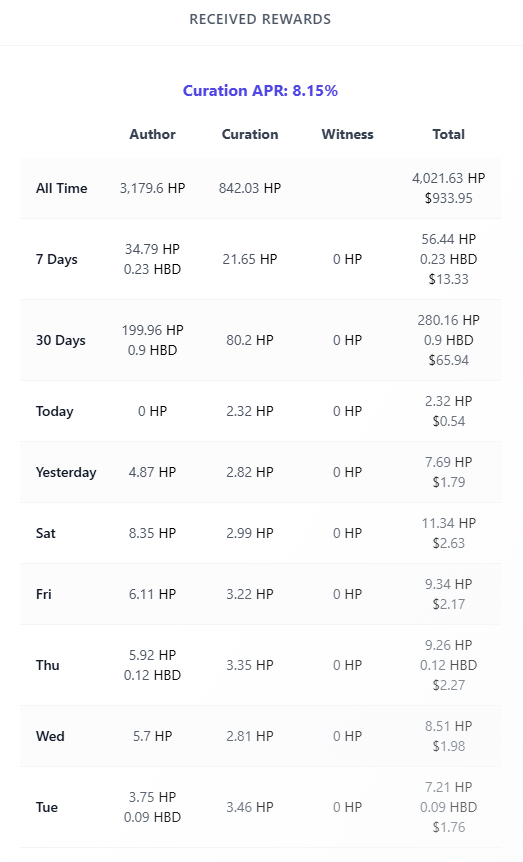The width and height of the screenshot is (523, 862).
Task: Click the Curation APR 8.15% text
Action: click(260, 91)
